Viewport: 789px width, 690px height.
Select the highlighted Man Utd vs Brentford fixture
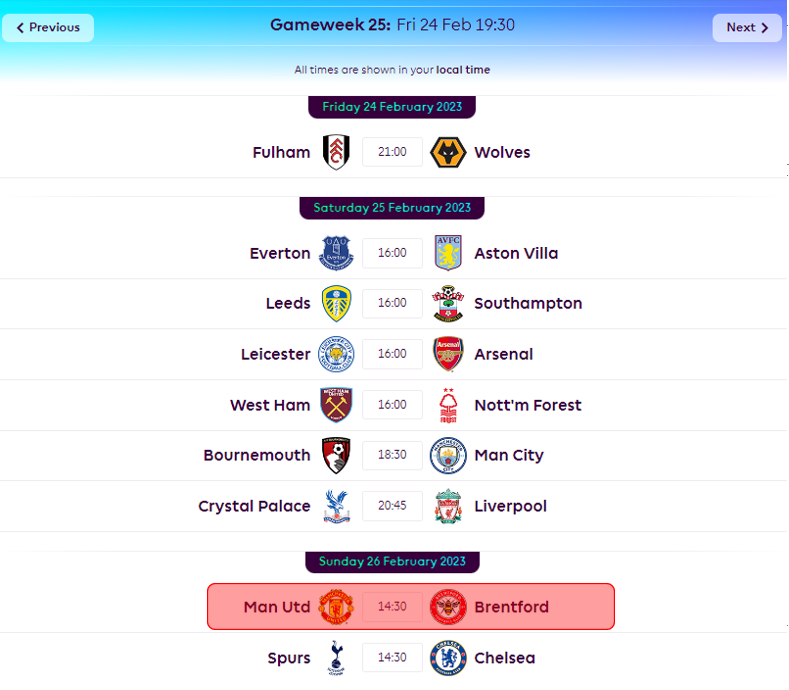tap(411, 606)
